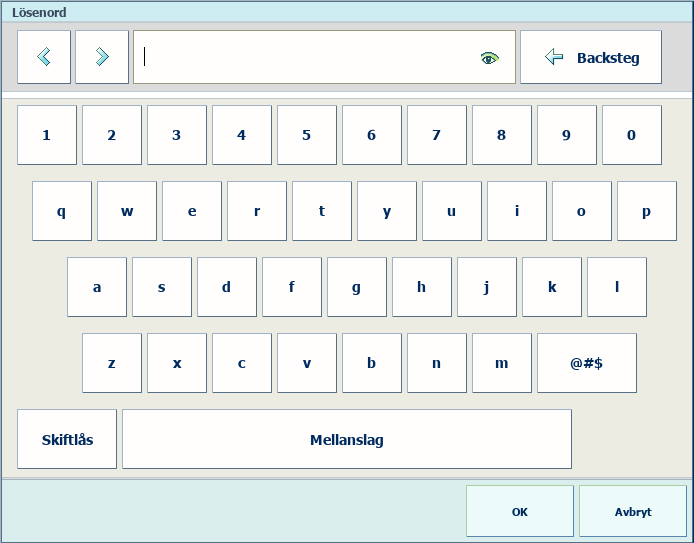Tap the number 2 key

tap(112, 135)
